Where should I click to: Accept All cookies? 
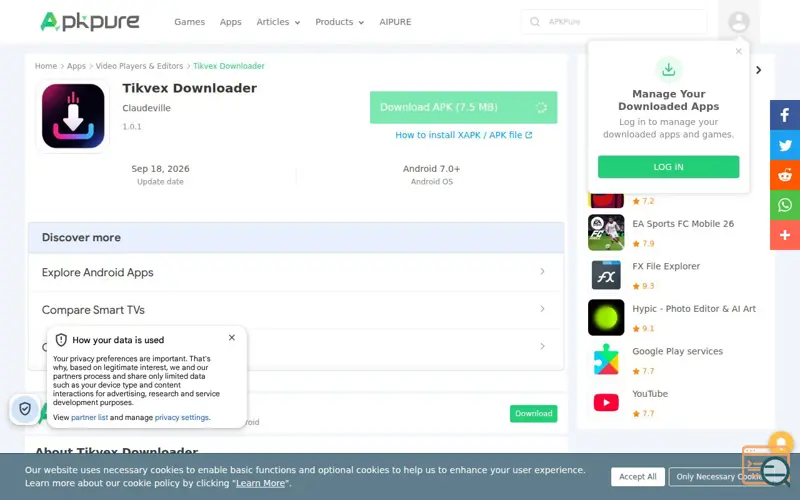tap(637, 477)
